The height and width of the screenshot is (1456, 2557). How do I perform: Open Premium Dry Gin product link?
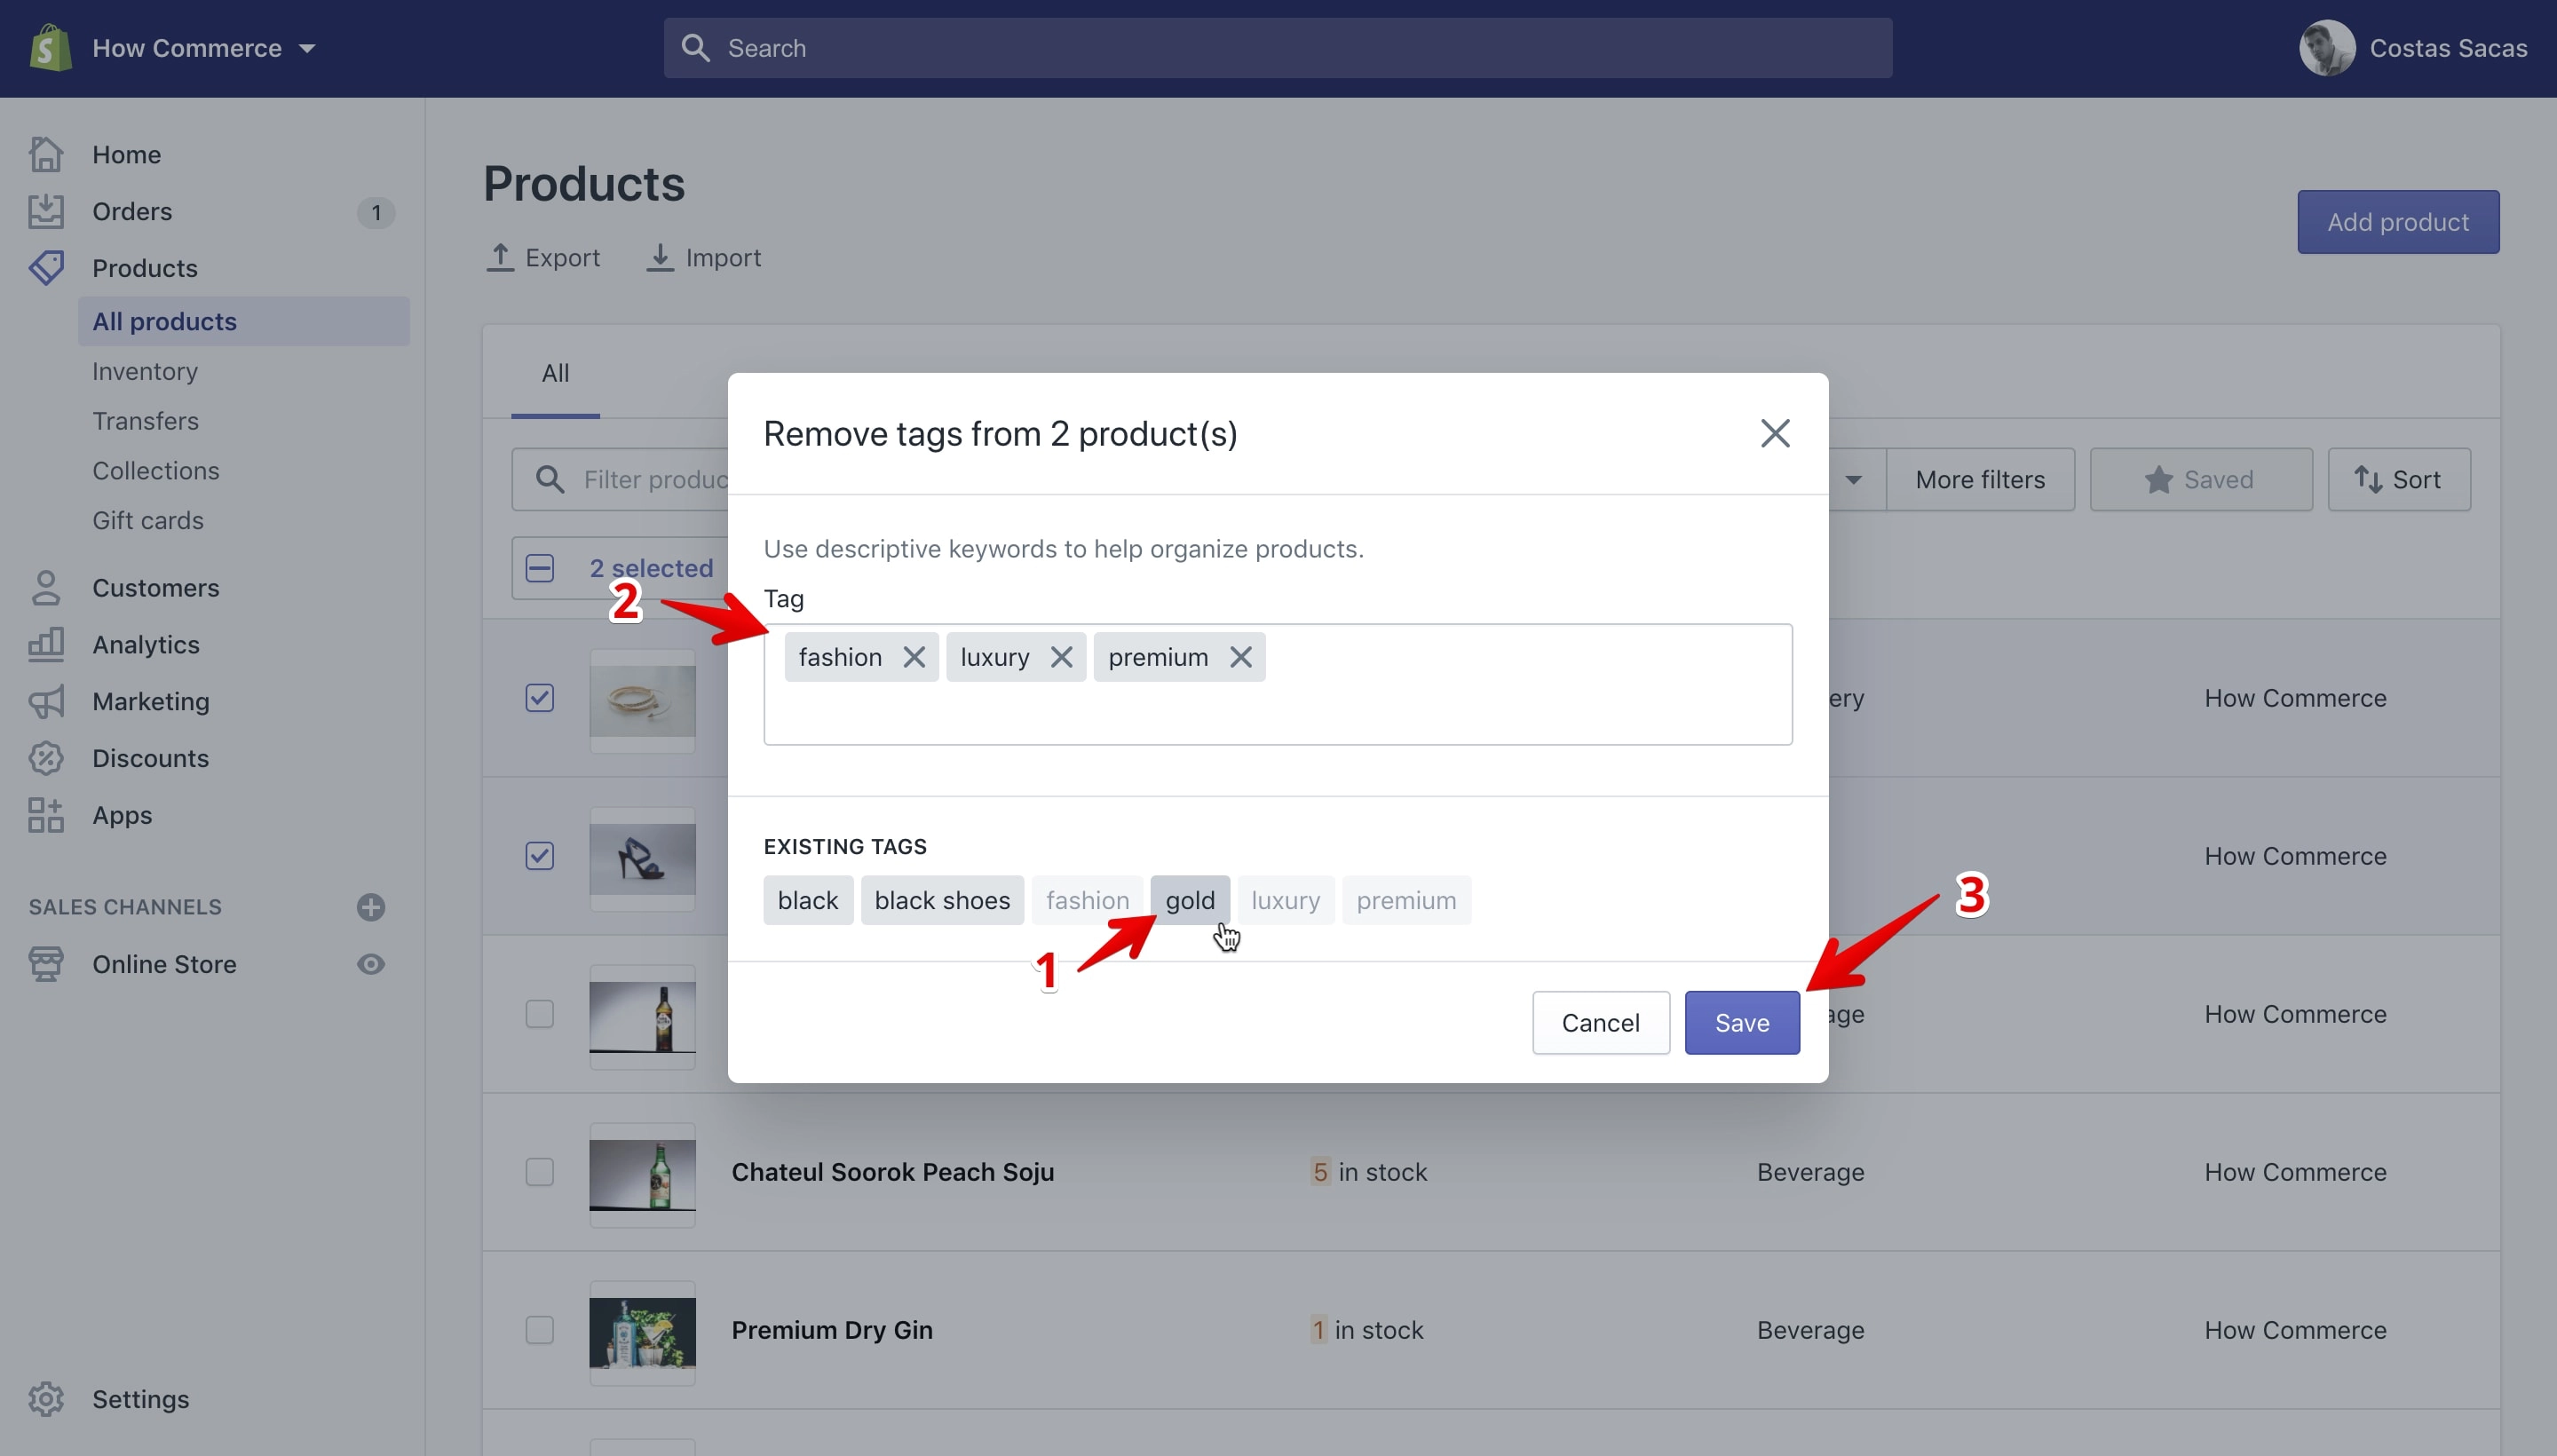coord(832,1330)
